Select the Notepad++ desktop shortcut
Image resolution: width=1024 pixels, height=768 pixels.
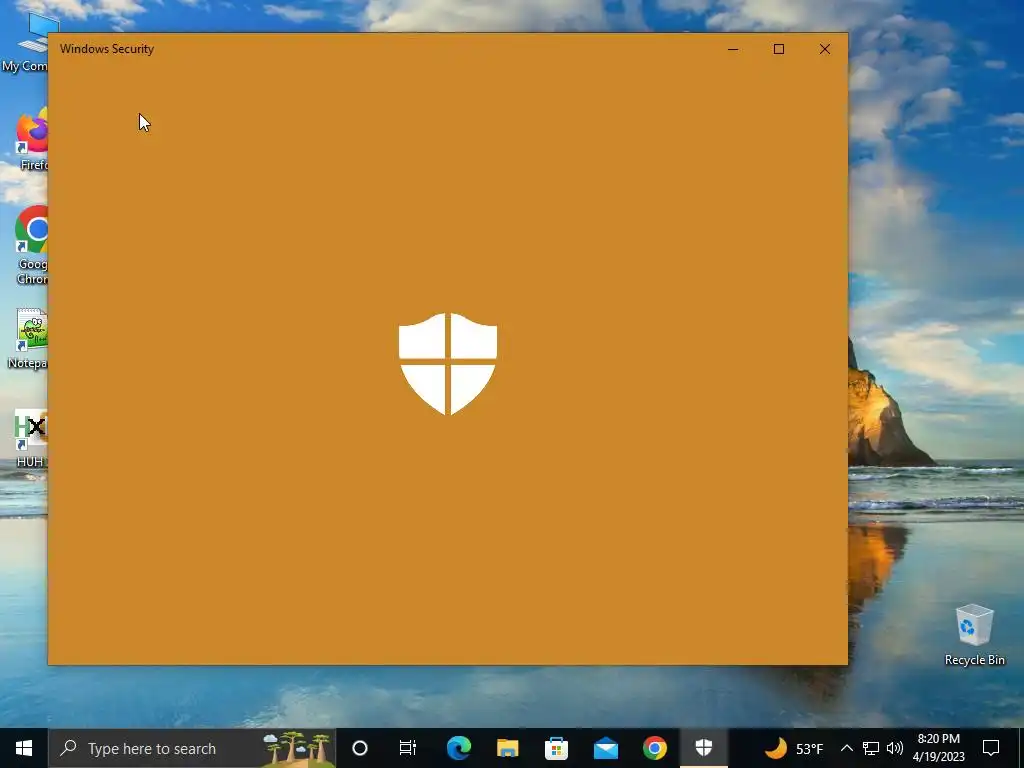(x=27, y=338)
